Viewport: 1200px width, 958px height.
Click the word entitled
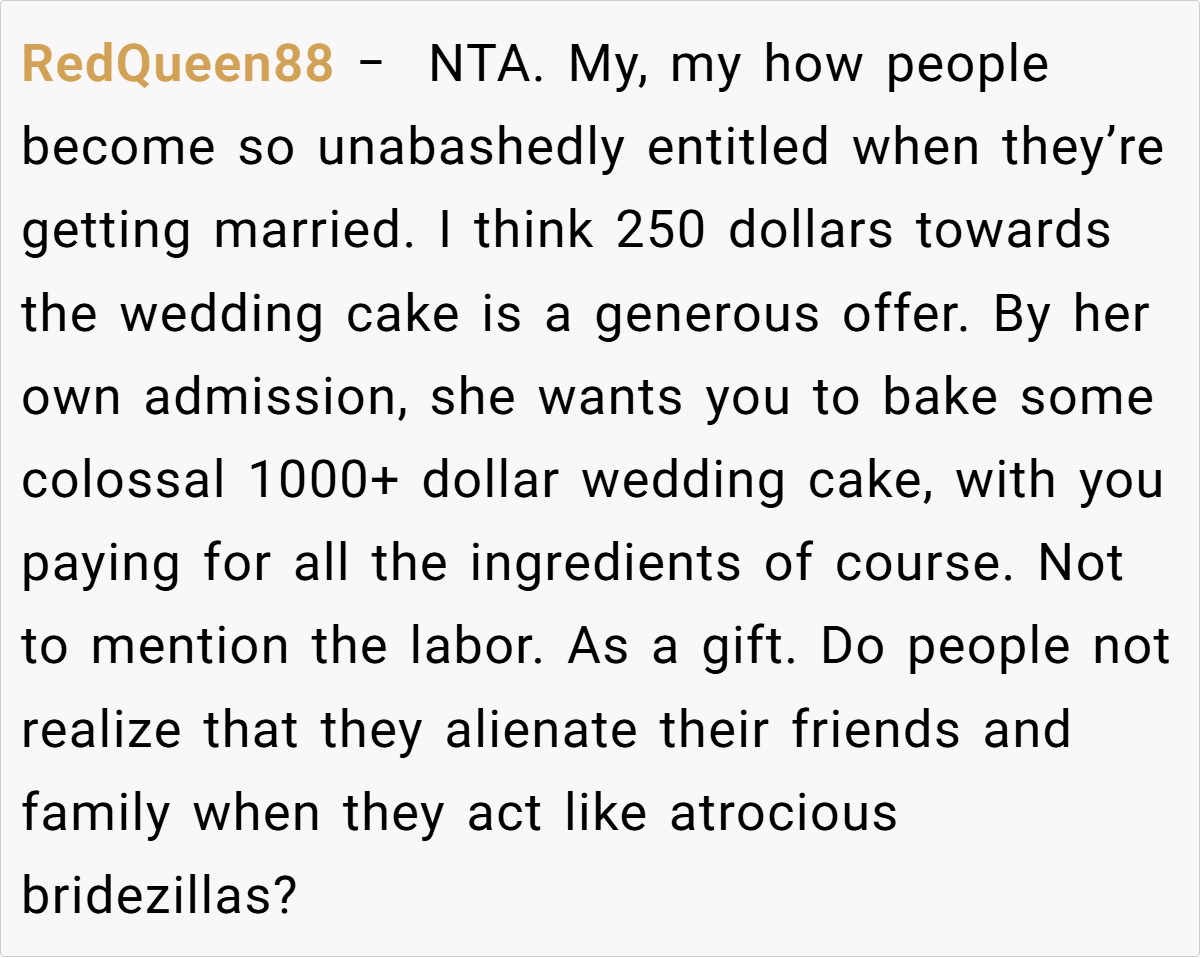(x=738, y=149)
